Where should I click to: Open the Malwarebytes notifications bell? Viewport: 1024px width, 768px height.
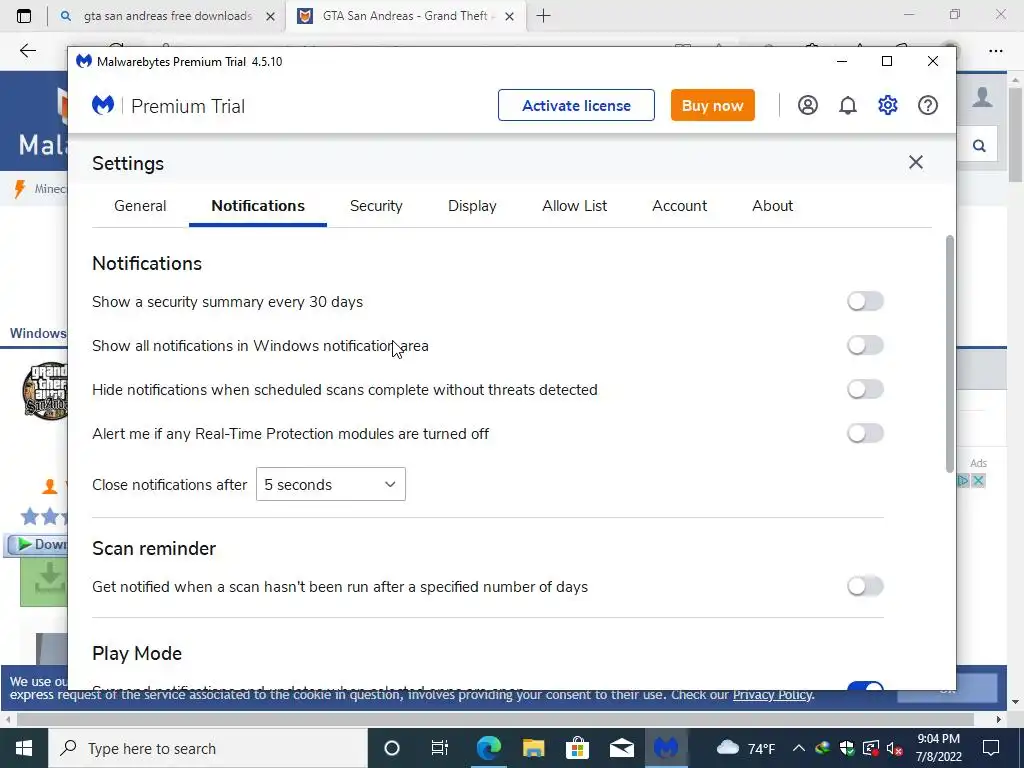tap(847, 105)
